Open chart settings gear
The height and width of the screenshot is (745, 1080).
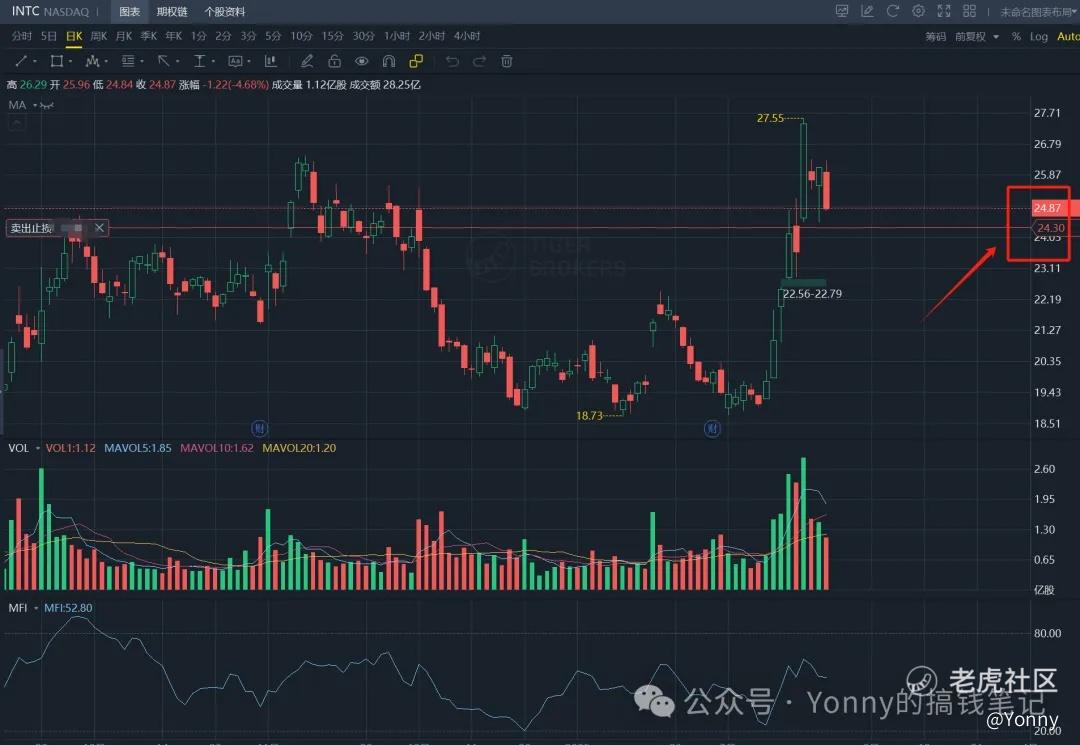click(918, 11)
